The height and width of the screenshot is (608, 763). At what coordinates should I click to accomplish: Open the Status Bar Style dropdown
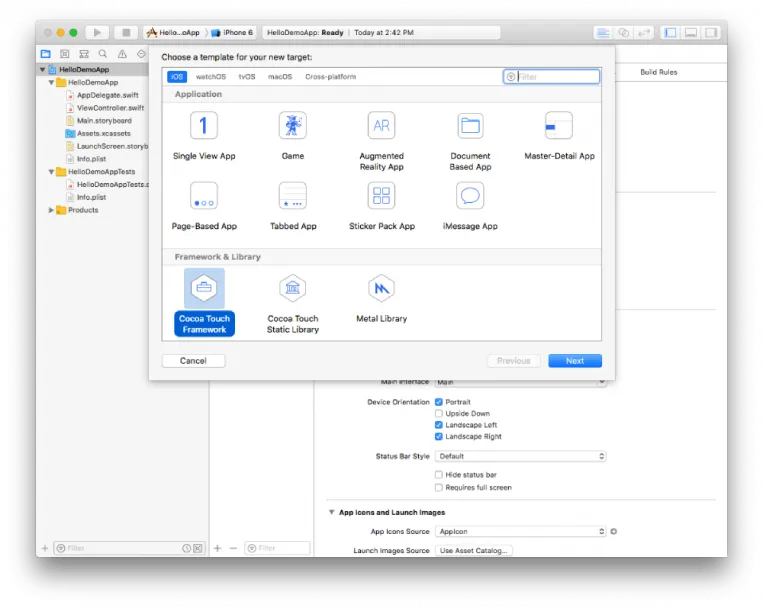521,457
